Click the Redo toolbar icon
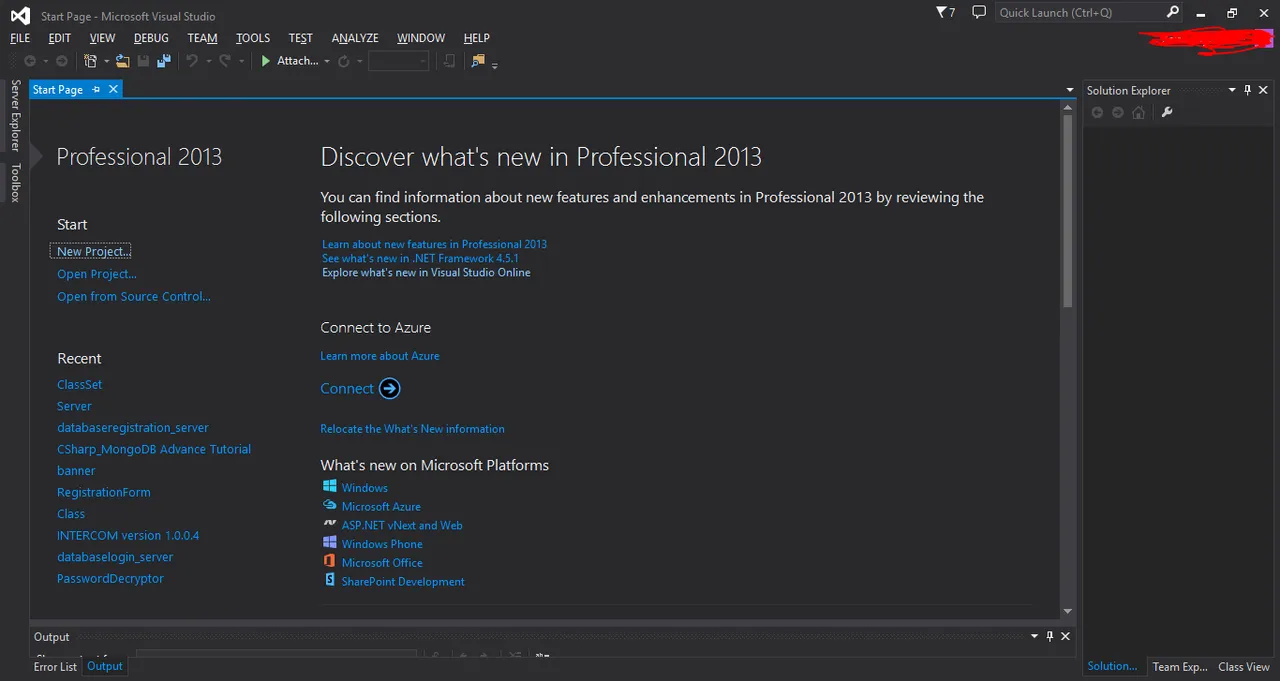The height and width of the screenshot is (681, 1280). (x=225, y=61)
